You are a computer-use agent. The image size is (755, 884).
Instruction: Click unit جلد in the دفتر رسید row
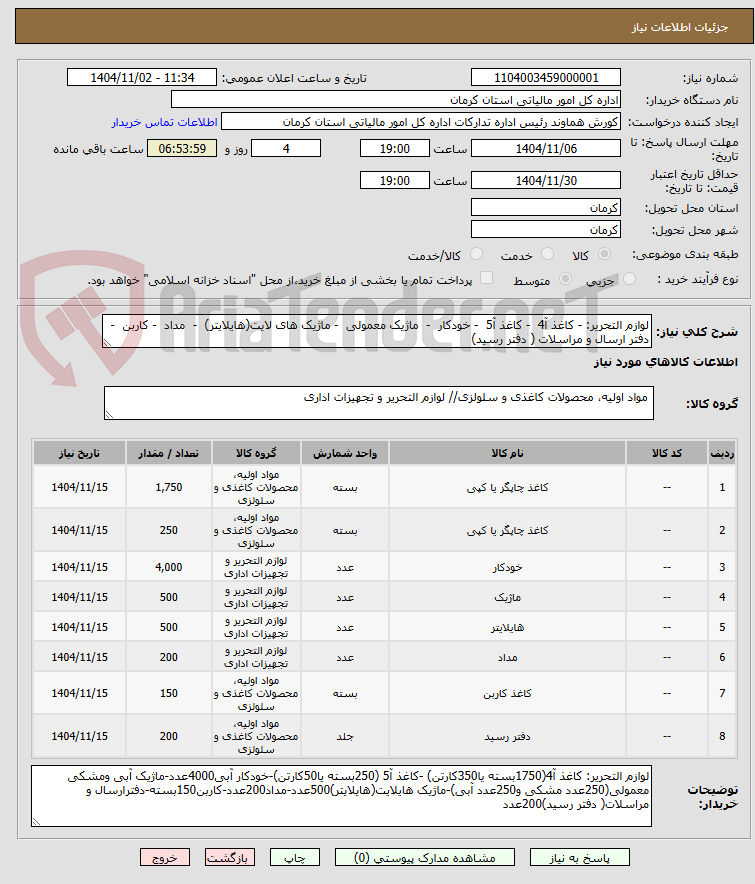345,736
